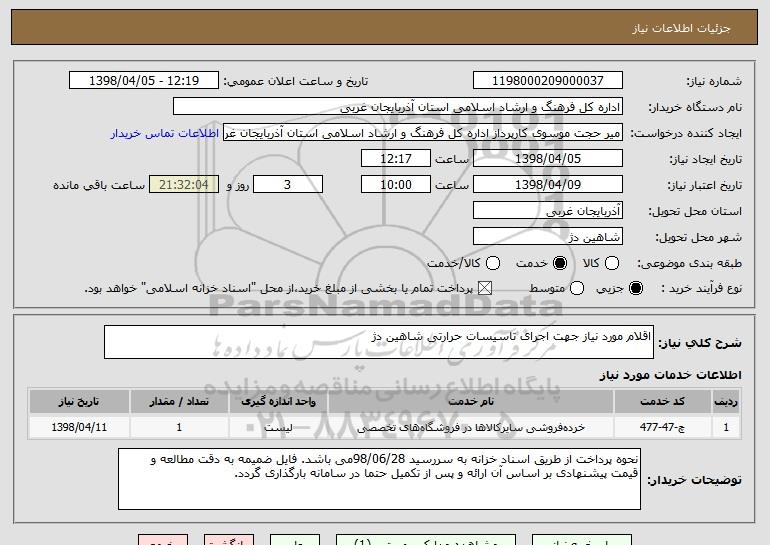Click the توضیحات خریدار text area
The image size is (770, 545).
coord(379,479)
